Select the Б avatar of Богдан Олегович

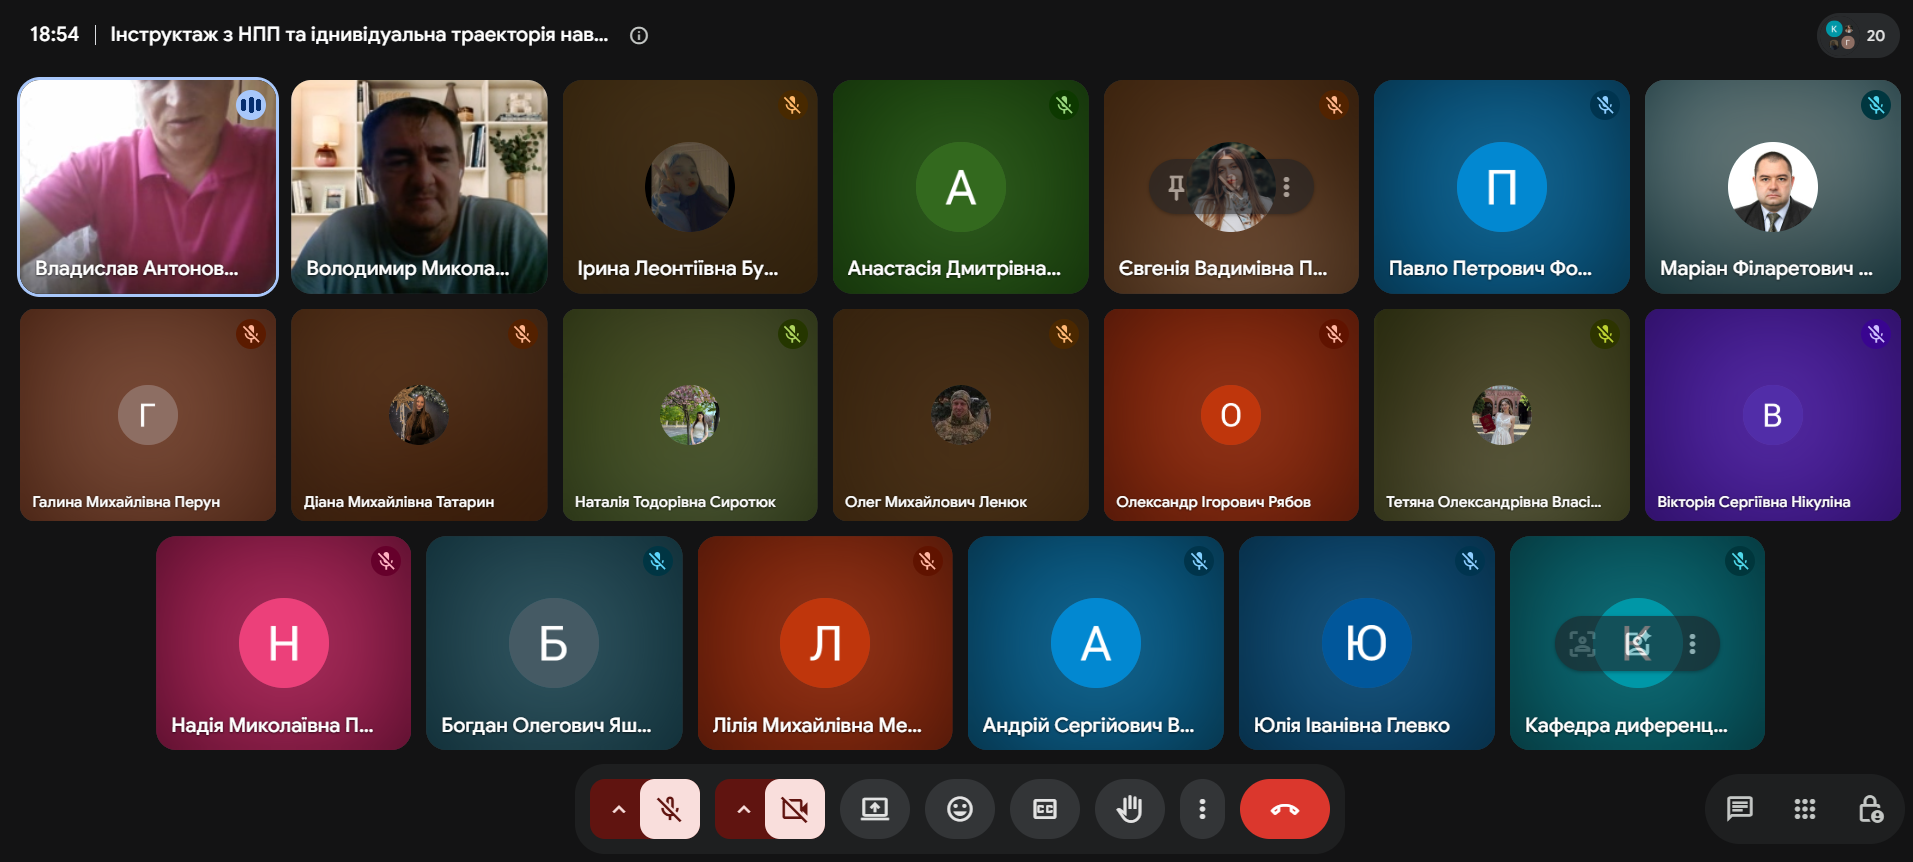[554, 643]
